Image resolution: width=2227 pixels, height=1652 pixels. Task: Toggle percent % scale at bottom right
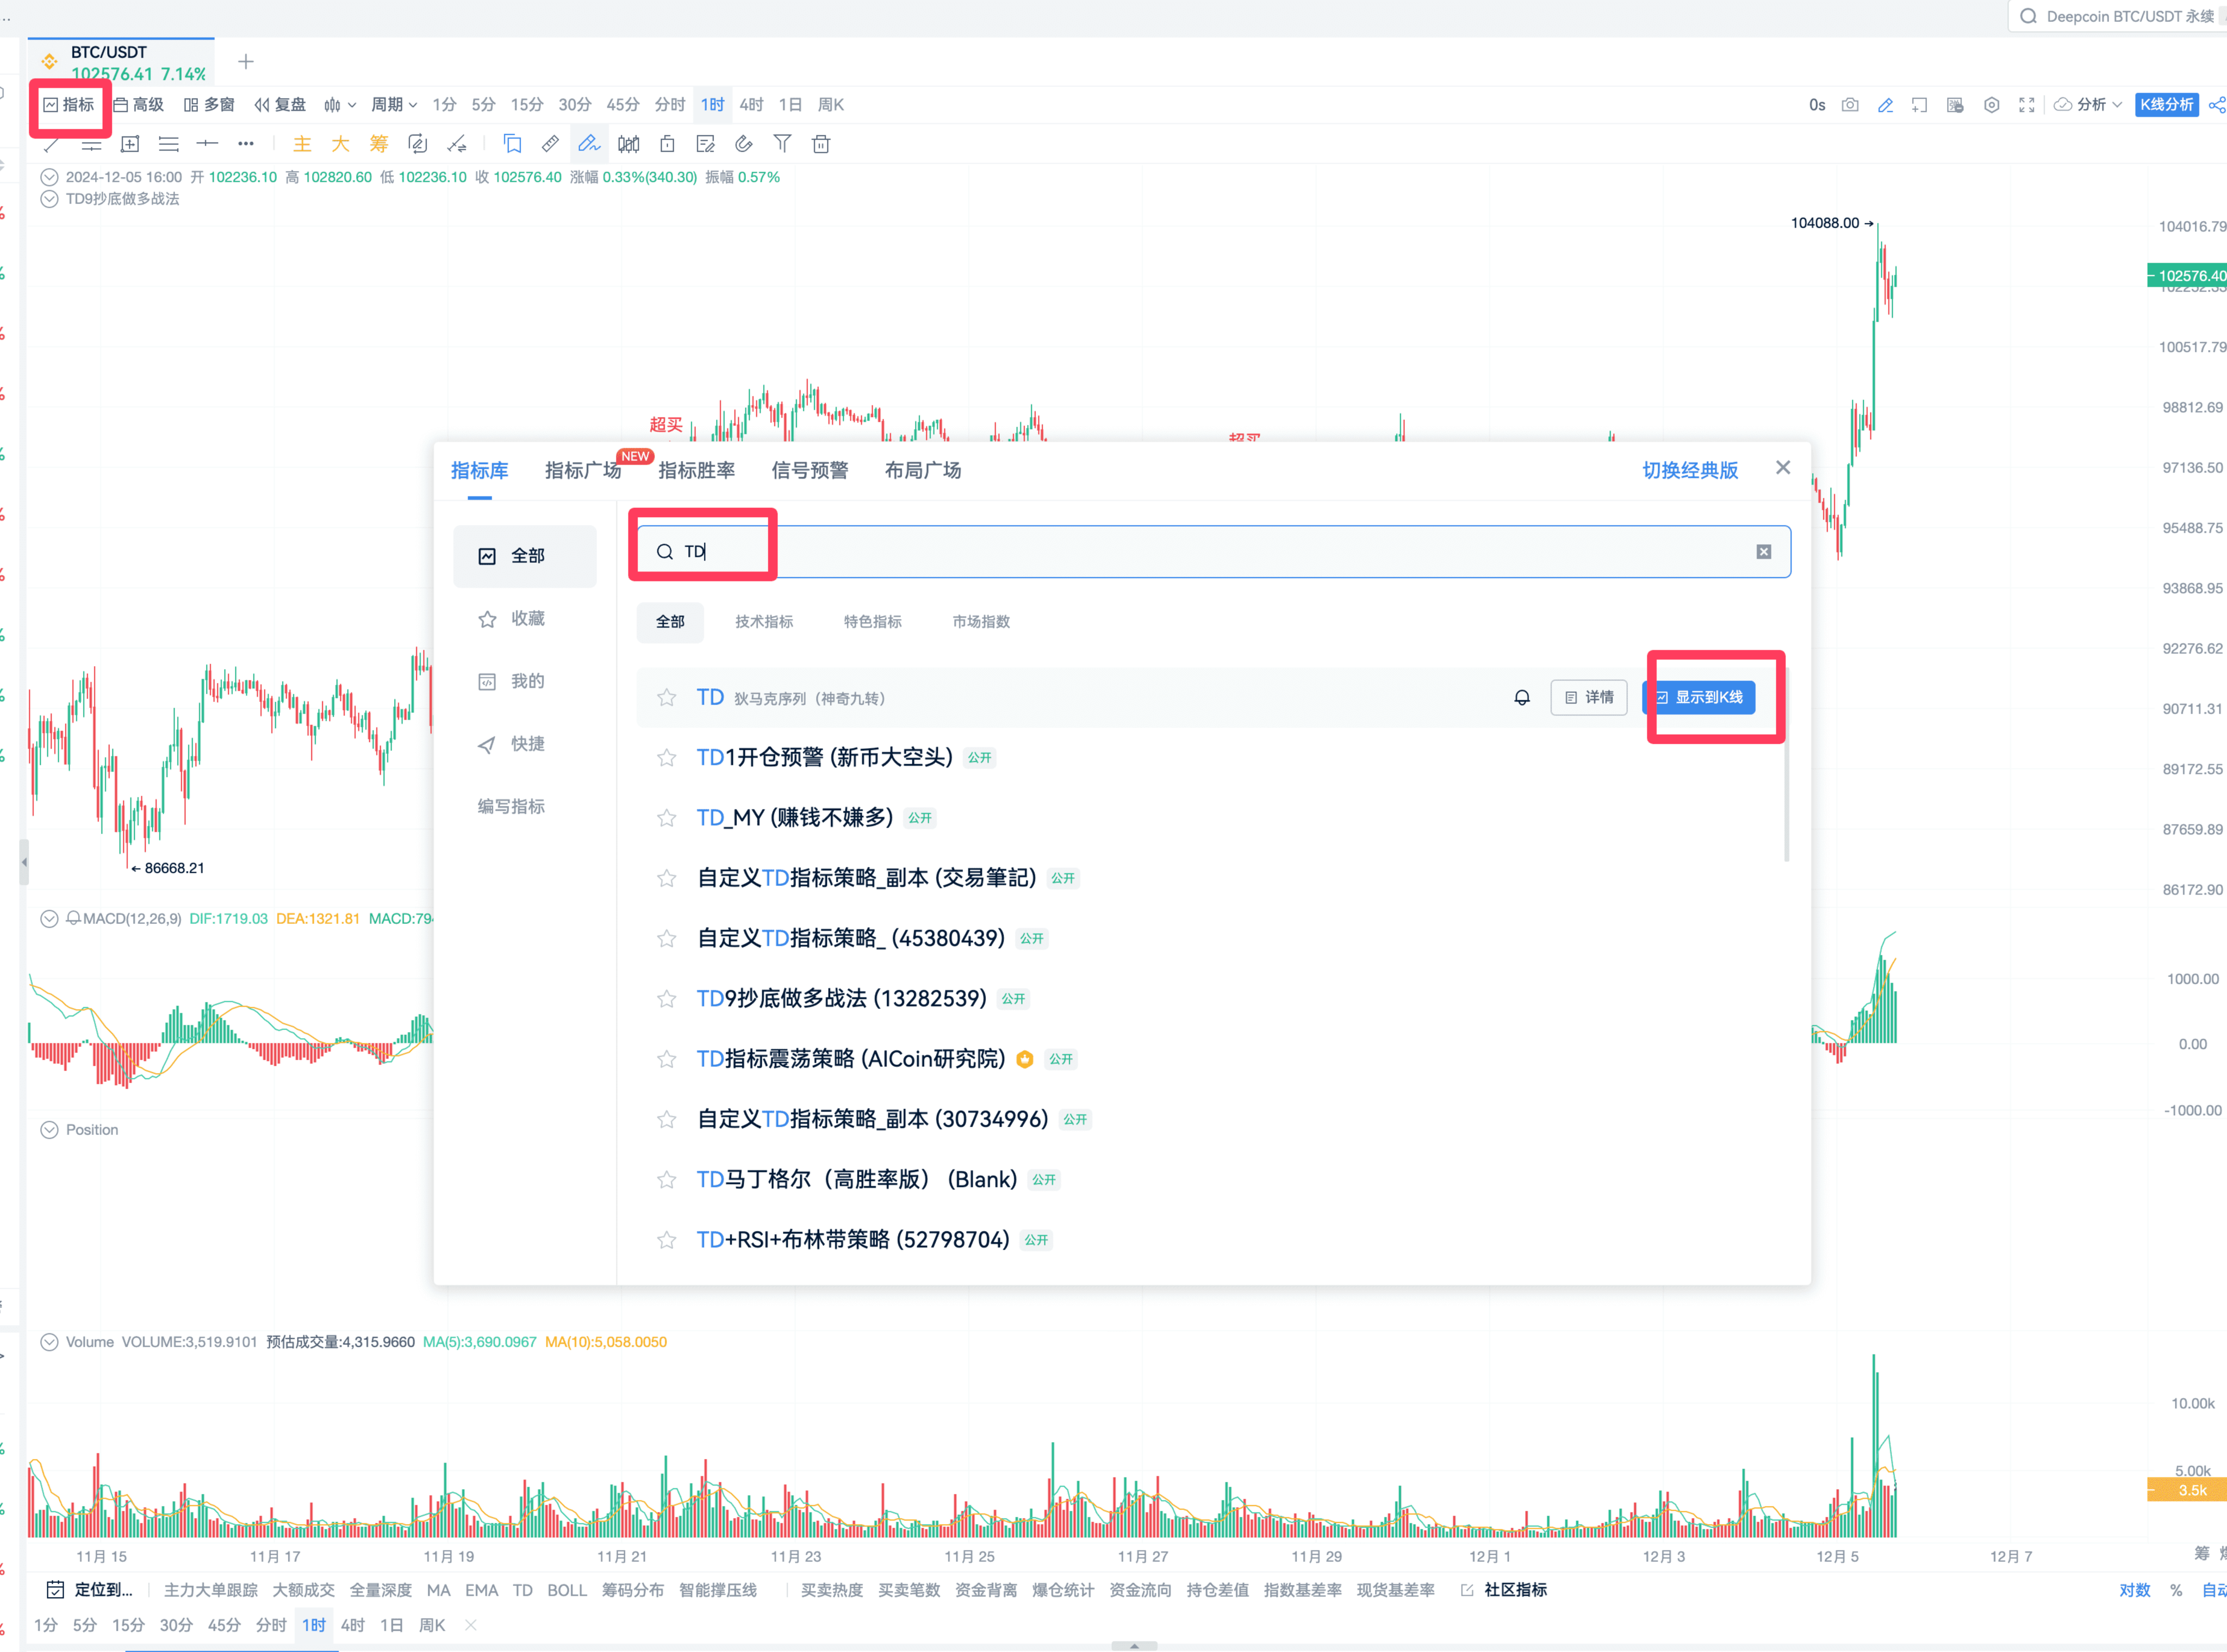tap(2176, 1590)
